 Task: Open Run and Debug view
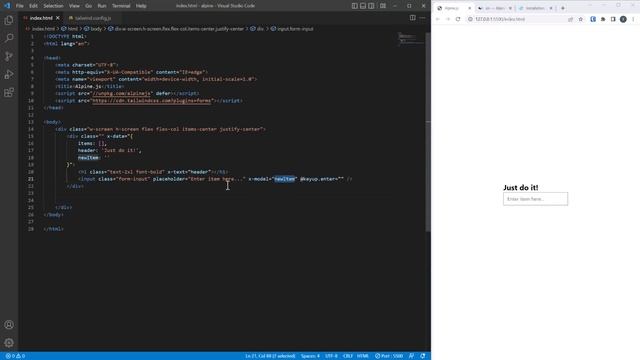point(9,74)
